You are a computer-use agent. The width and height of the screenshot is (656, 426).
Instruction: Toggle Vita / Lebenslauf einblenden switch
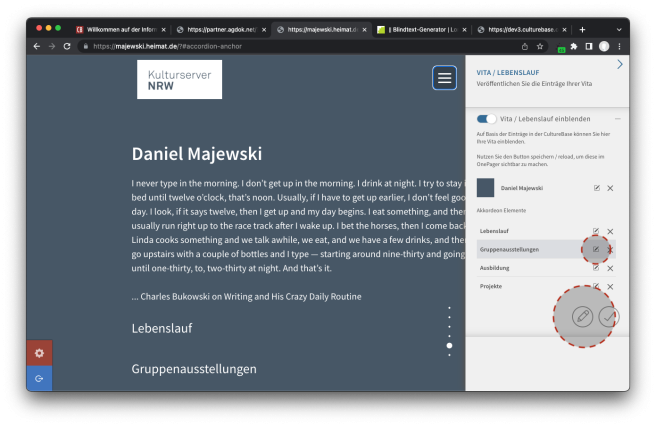click(x=487, y=118)
